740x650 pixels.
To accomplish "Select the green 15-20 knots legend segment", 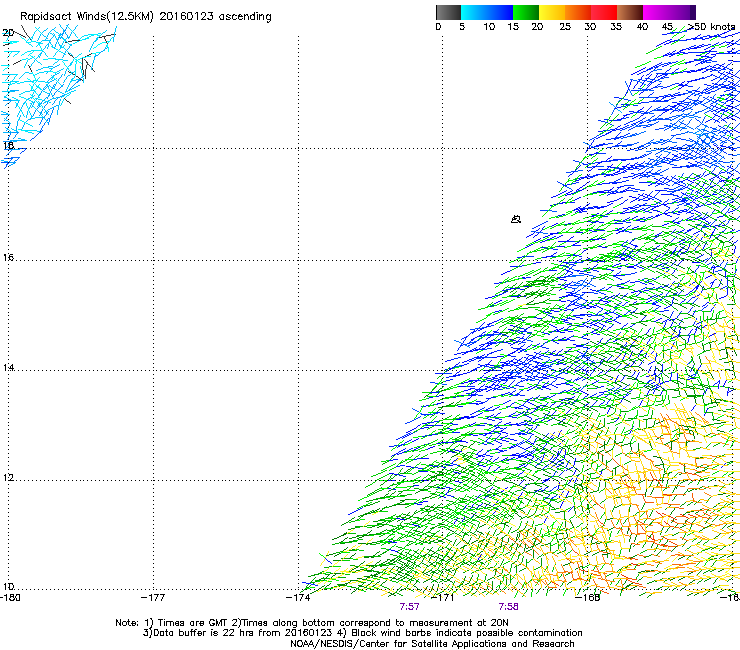I will tap(526, 12).
